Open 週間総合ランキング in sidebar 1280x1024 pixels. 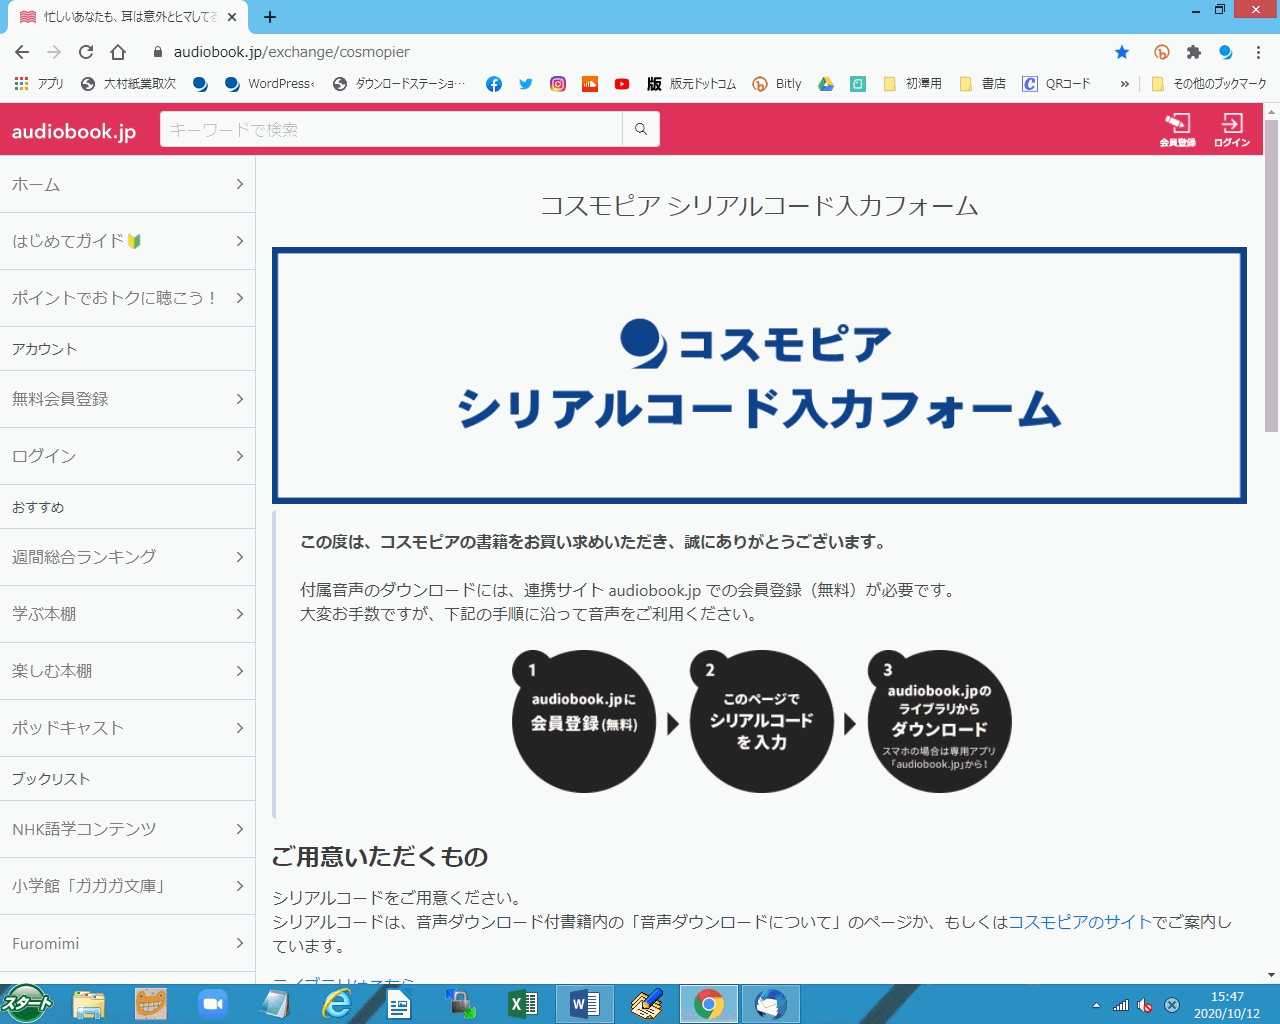click(x=127, y=557)
